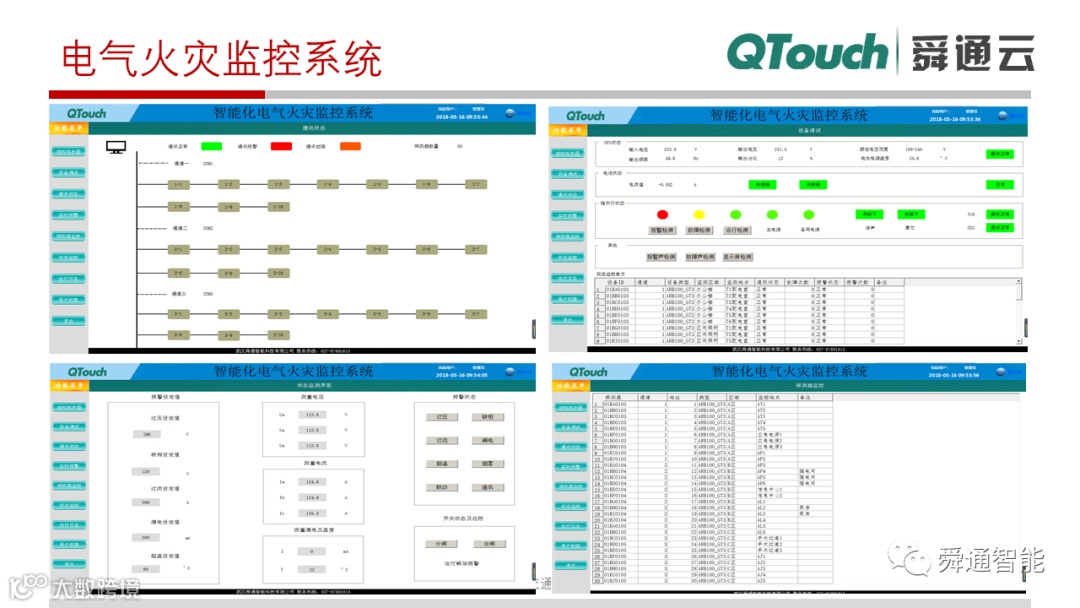This screenshot has height=608, width=1080.
Task: Click the monitor icon on the 通讯状态 screen
Action: pos(116,147)
